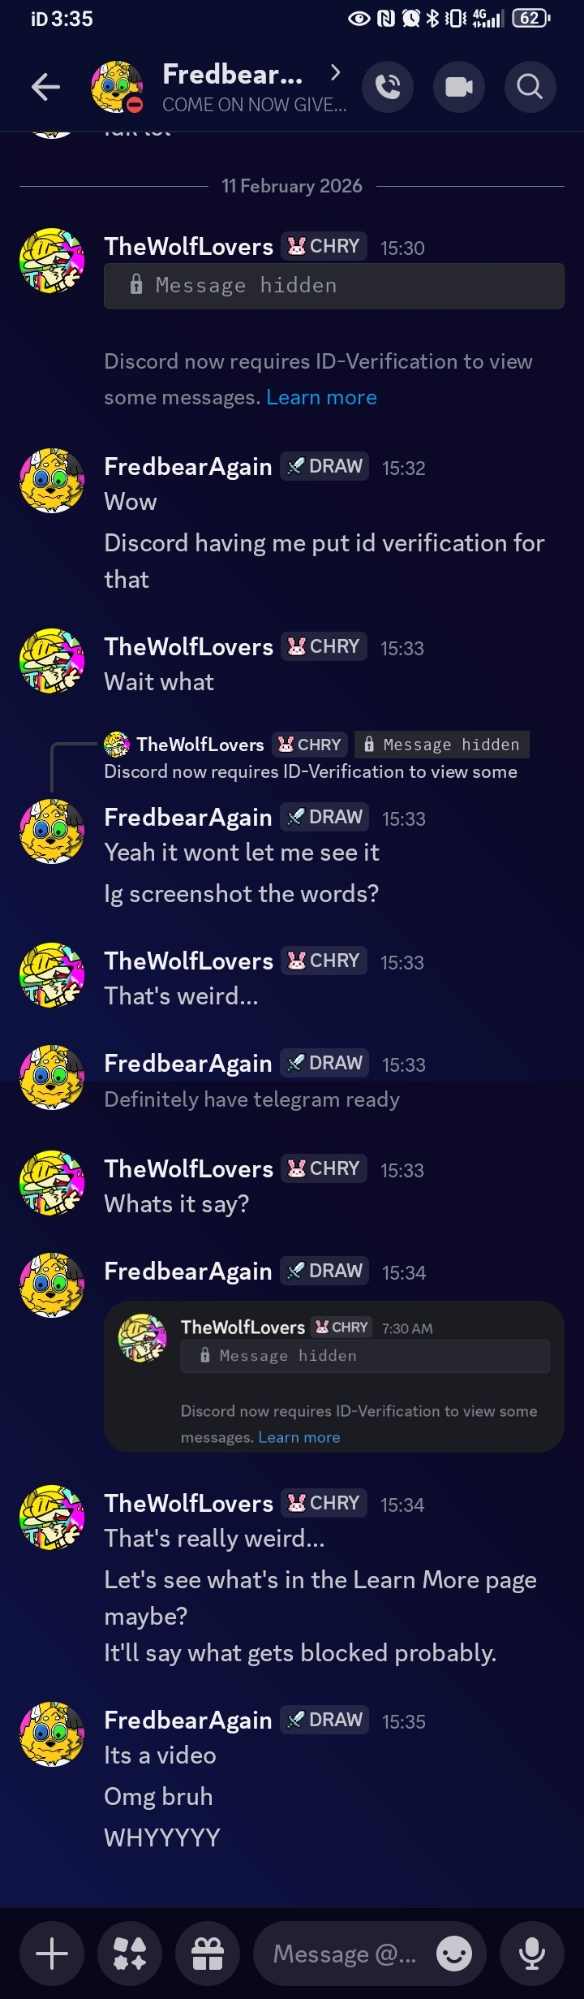Image resolution: width=584 pixels, height=1999 pixels.
Task: Open Learn more link under 15:30 message
Action: pos(321,397)
